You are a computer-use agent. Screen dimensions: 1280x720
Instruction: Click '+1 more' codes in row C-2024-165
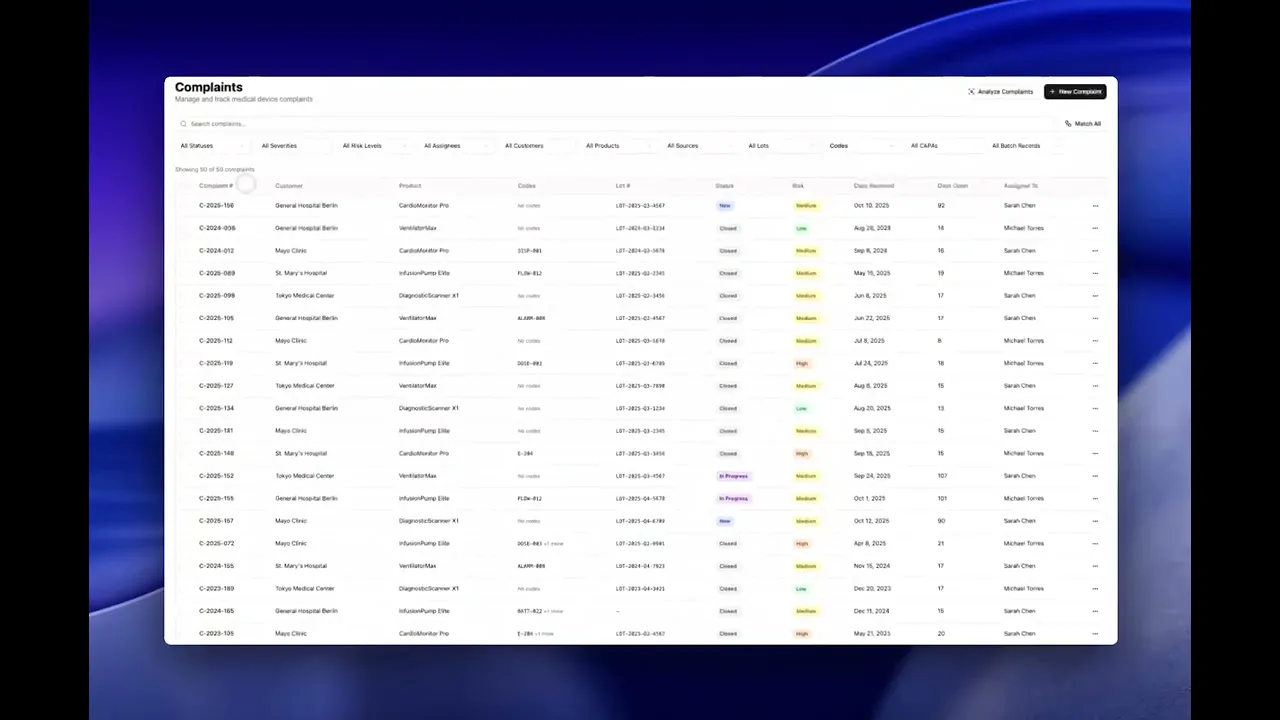click(x=553, y=611)
